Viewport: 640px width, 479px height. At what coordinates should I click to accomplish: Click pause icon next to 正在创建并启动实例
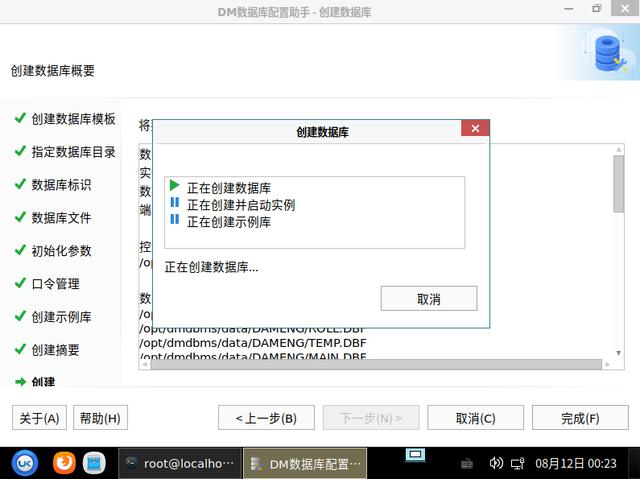(x=175, y=202)
